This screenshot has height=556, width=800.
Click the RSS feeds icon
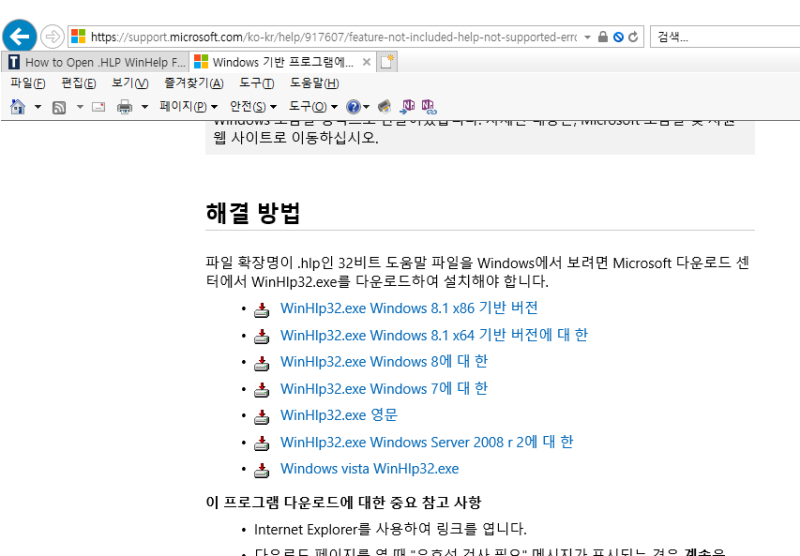tap(59, 107)
